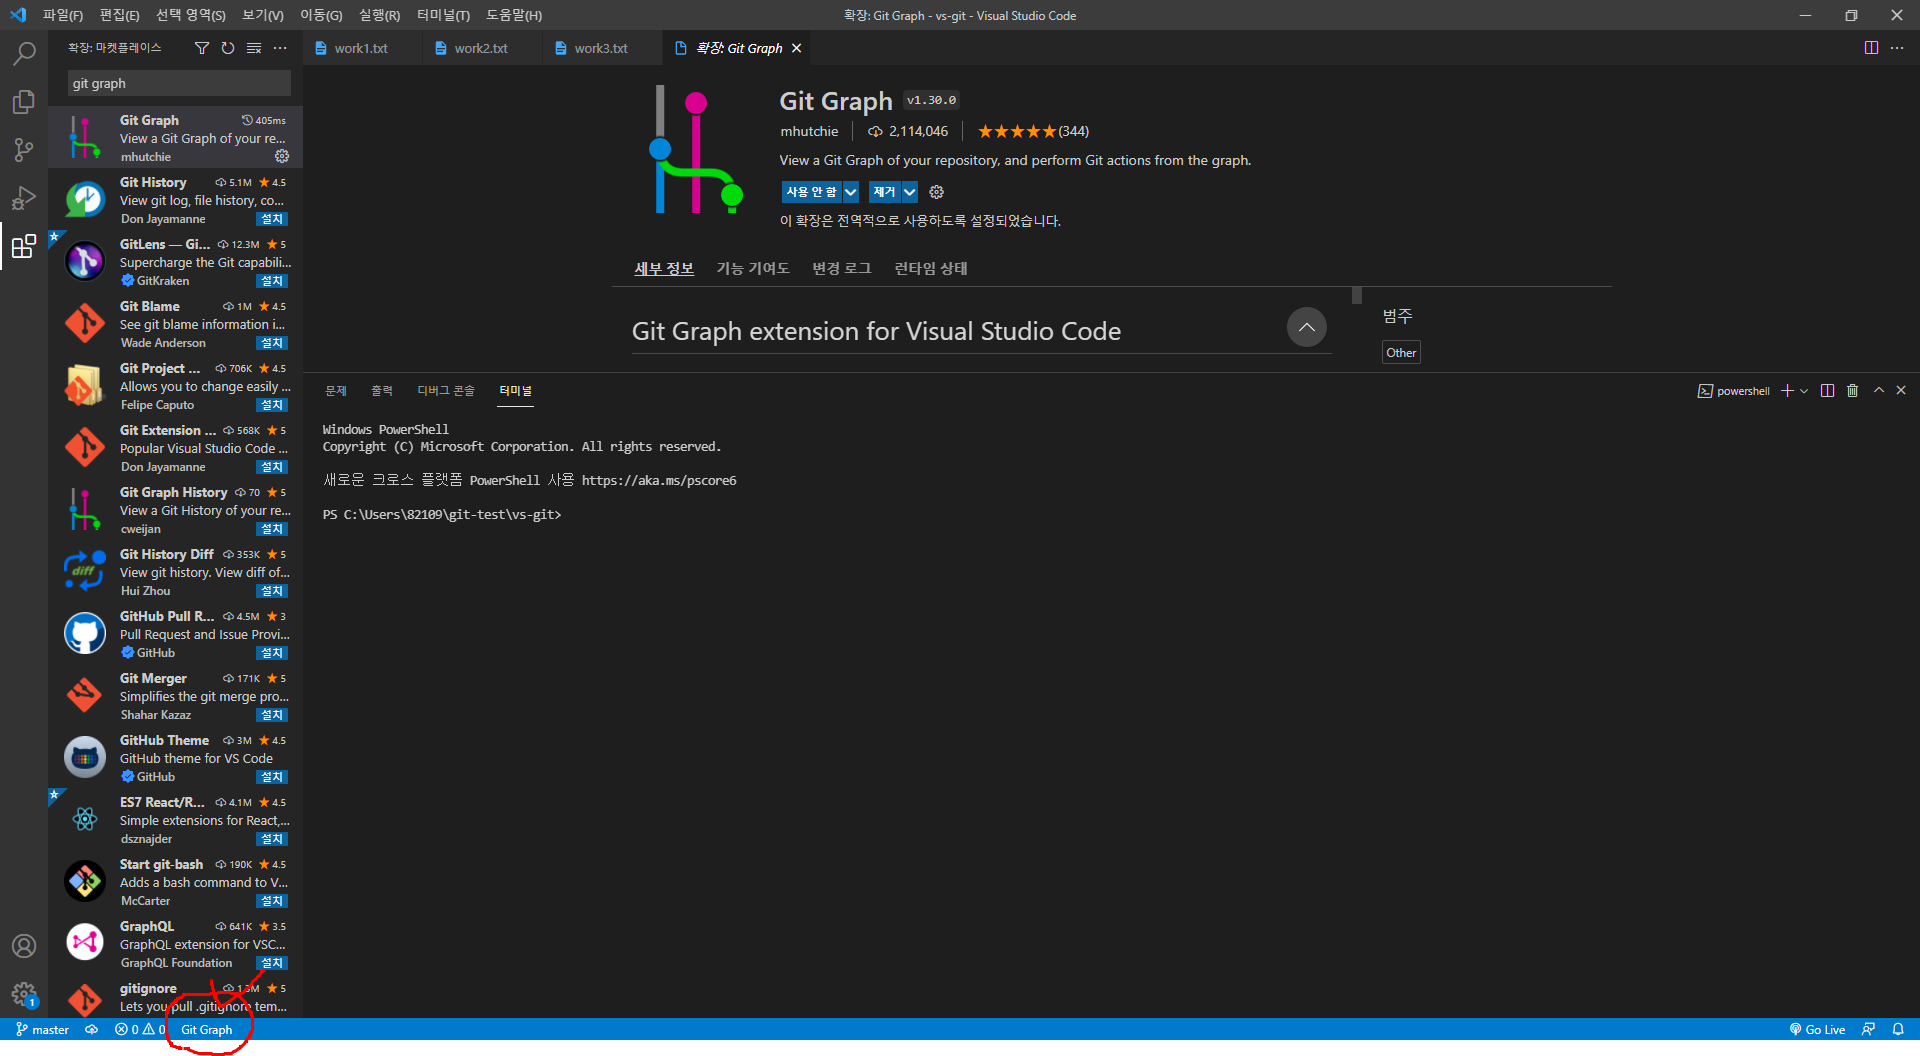The image size is (1920, 1056).
Task: Close the Git Graph extension tab
Action: point(796,48)
